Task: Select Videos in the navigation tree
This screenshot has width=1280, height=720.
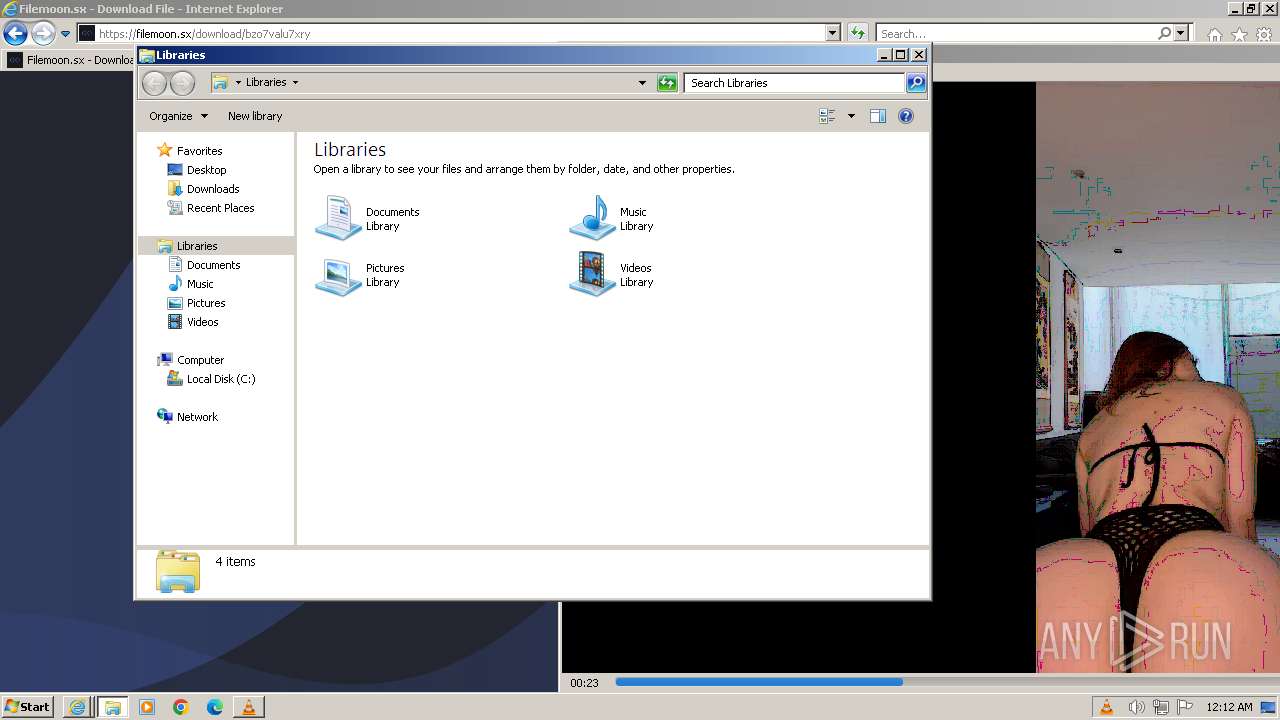Action: (x=202, y=322)
